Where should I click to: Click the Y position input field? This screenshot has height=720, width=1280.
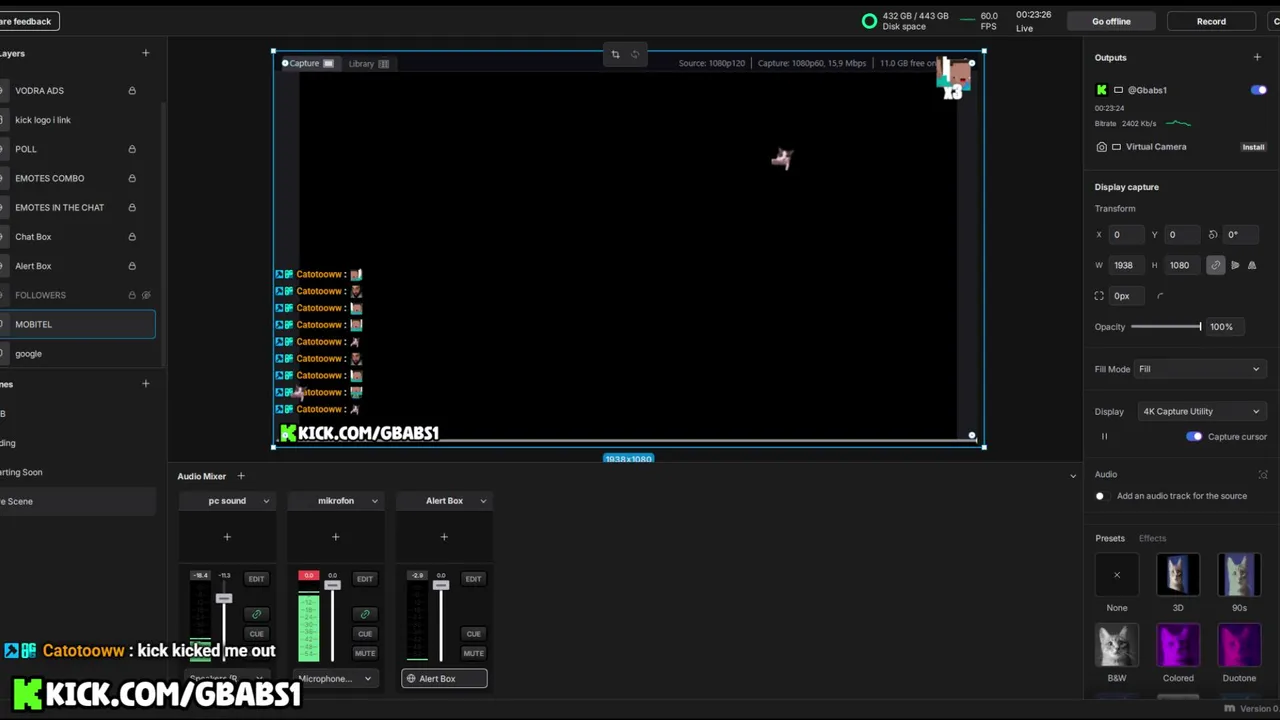(1182, 235)
